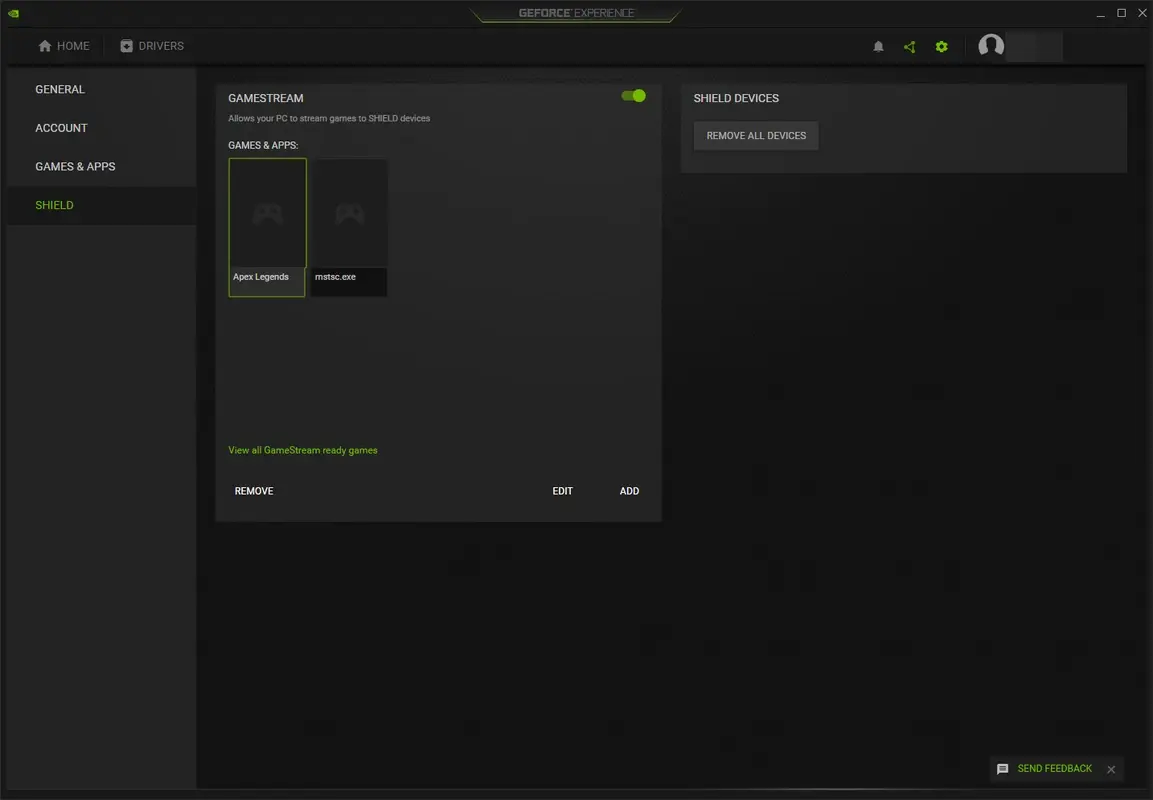Click the share icon in top bar

pyautogui.click(x=909, y=46)
